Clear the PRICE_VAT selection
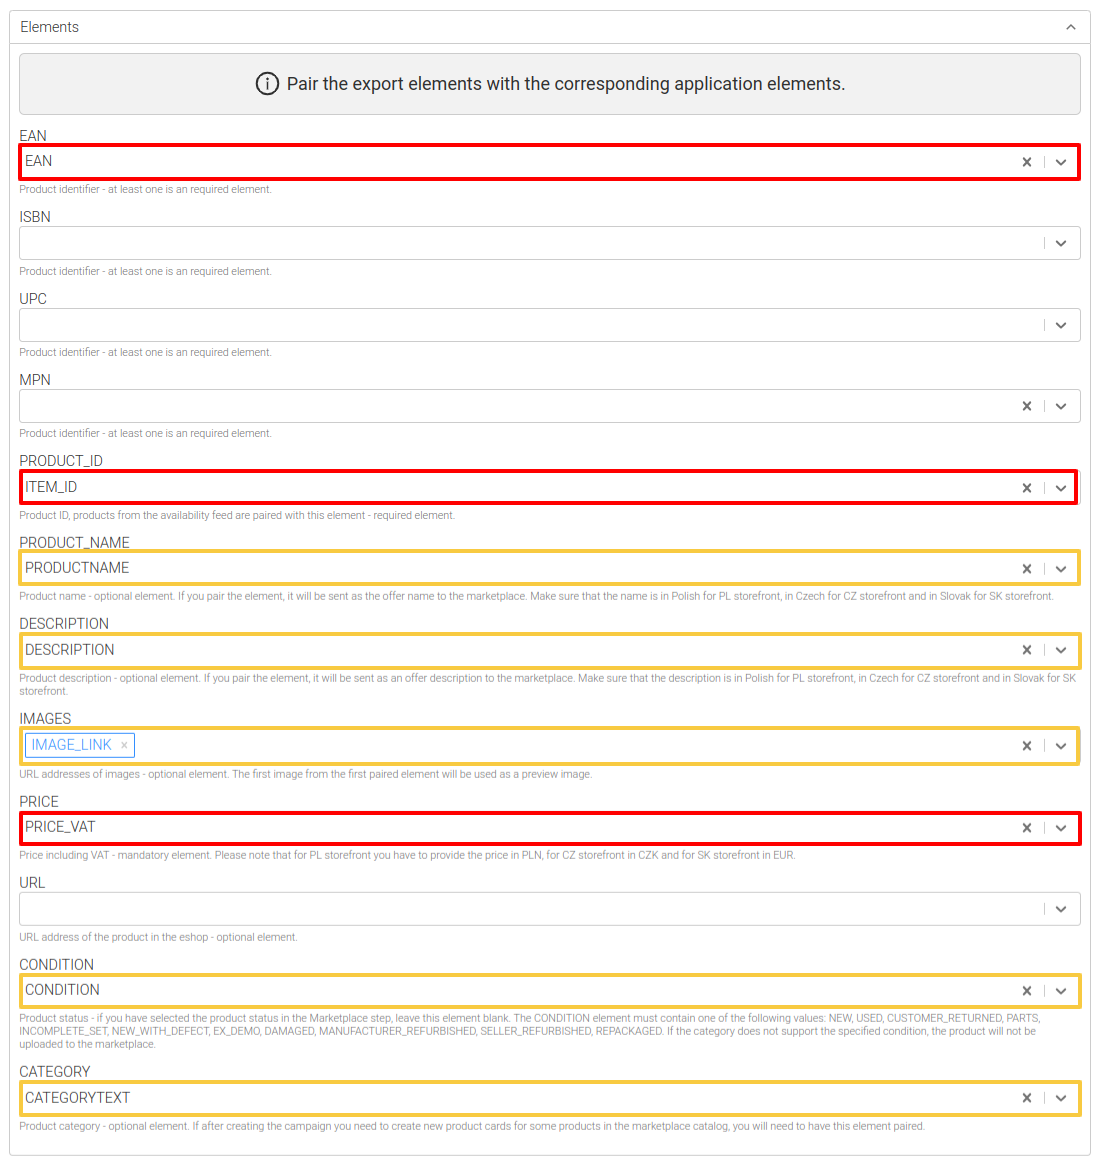Viewport: 1099px width, 1162px height. 1026,828
